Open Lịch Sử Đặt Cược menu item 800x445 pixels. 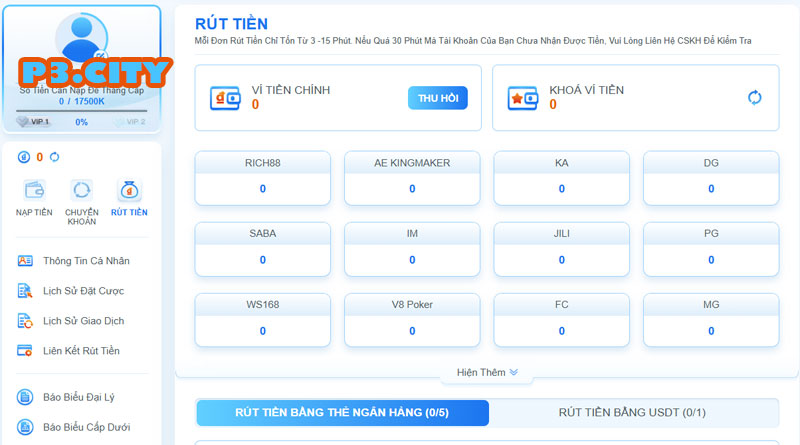click(82, 291)
